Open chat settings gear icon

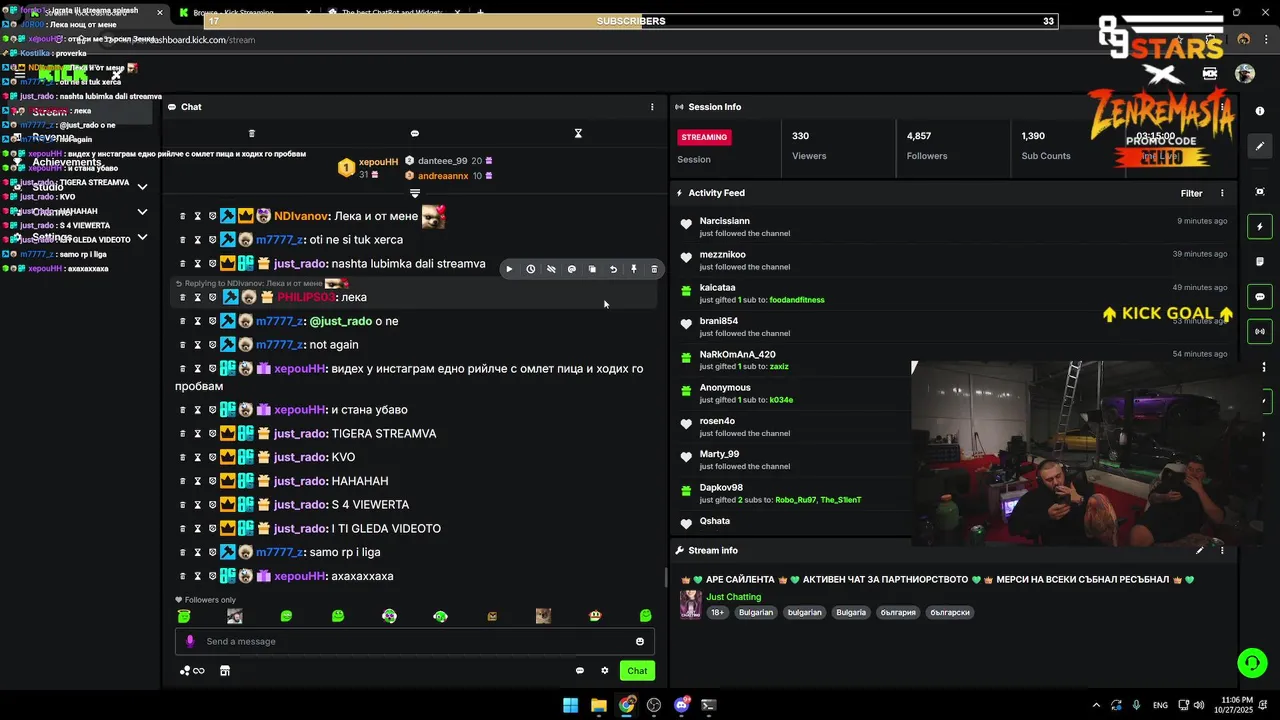[x=604, y=671]
